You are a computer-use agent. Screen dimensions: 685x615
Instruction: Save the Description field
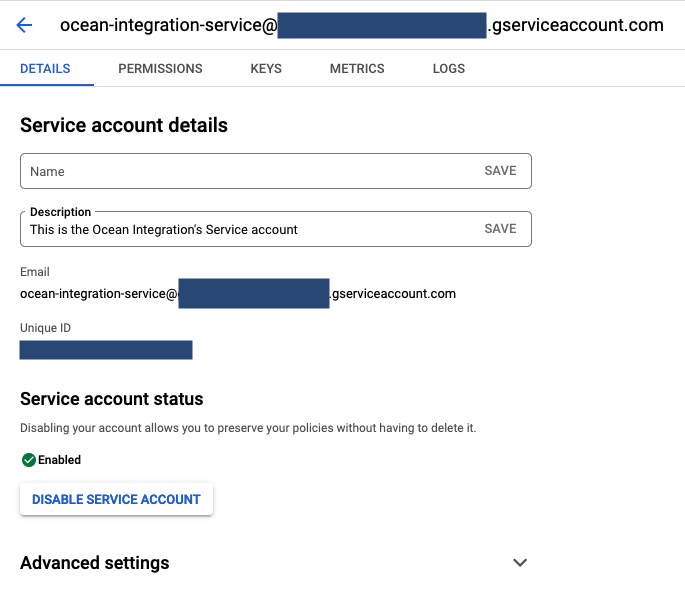500,229
